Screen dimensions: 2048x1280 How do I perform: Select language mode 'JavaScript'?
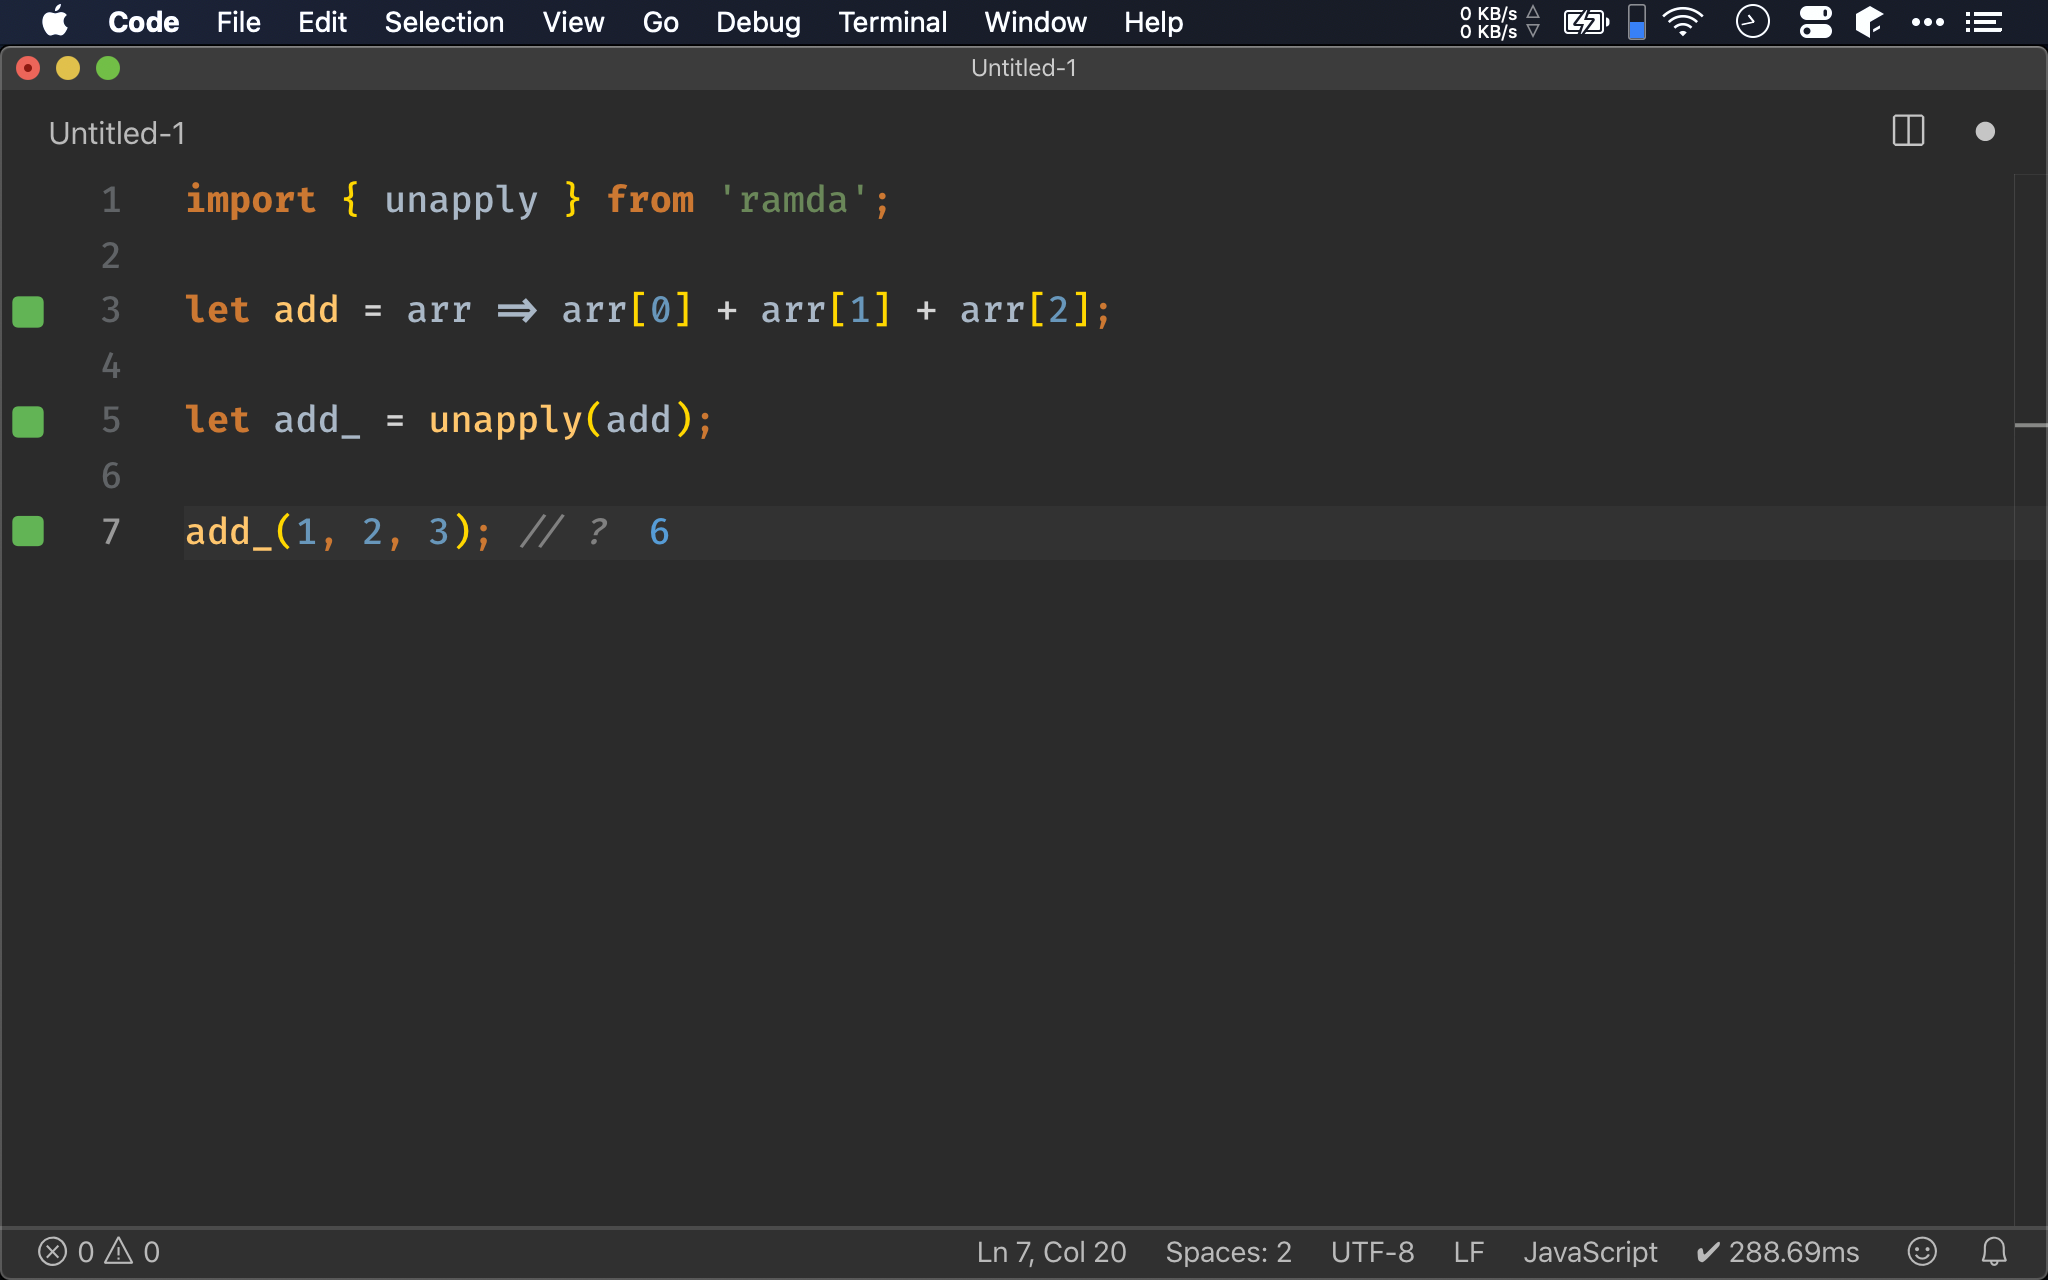tap(1590, 1252)
